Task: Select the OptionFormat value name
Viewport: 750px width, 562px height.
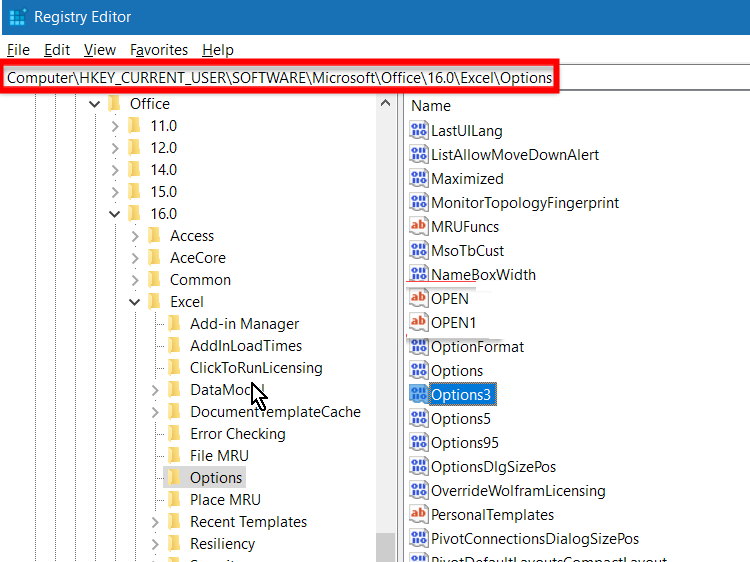Action: click(x=477, y=347)
